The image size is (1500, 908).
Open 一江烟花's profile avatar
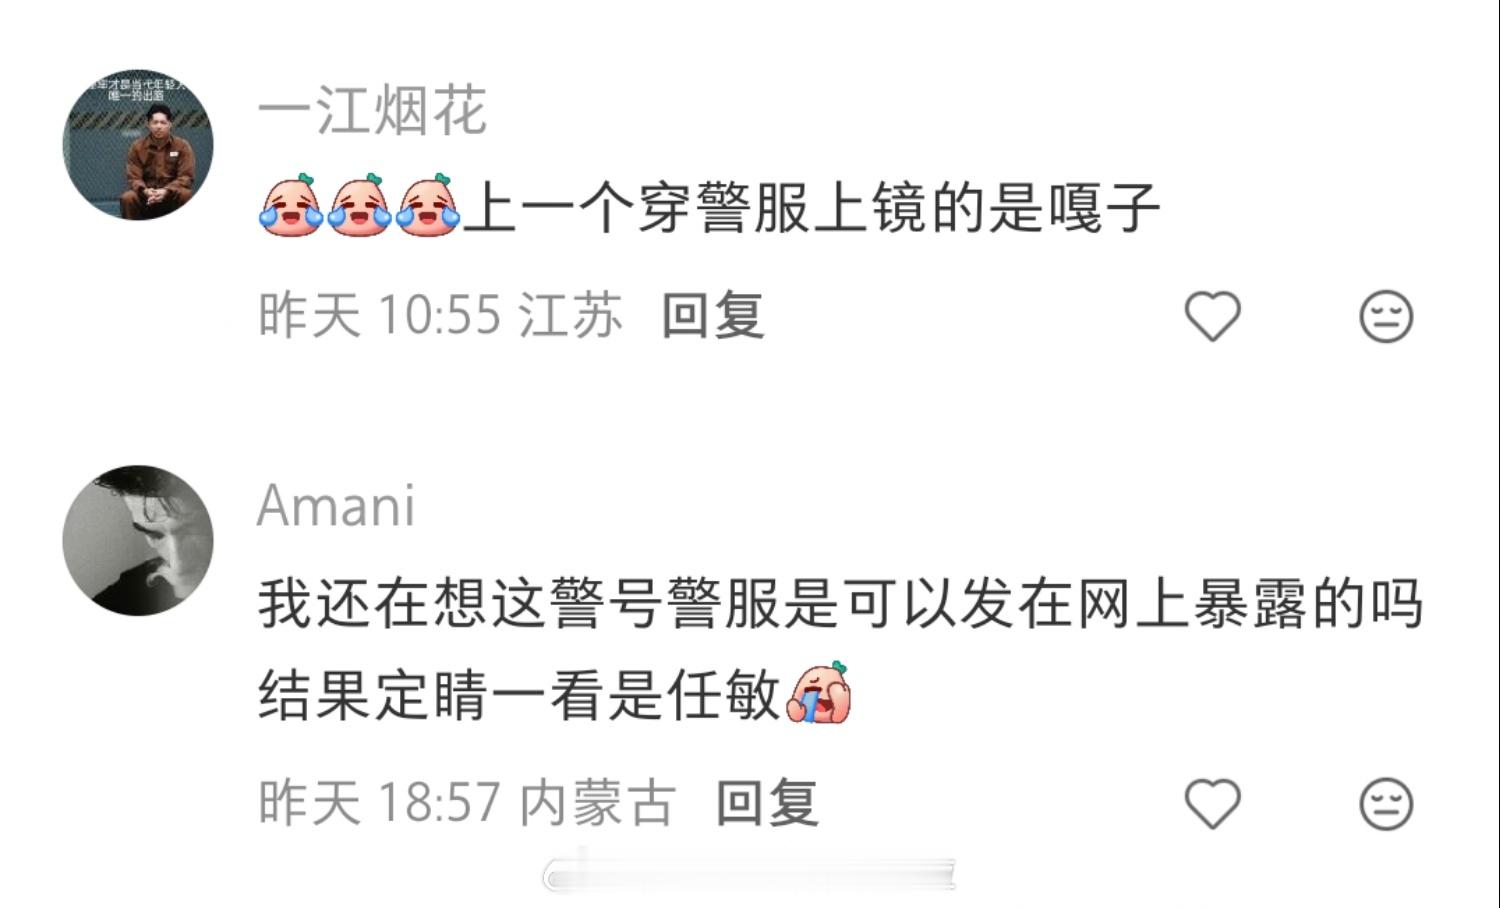[x=138, y=145]
